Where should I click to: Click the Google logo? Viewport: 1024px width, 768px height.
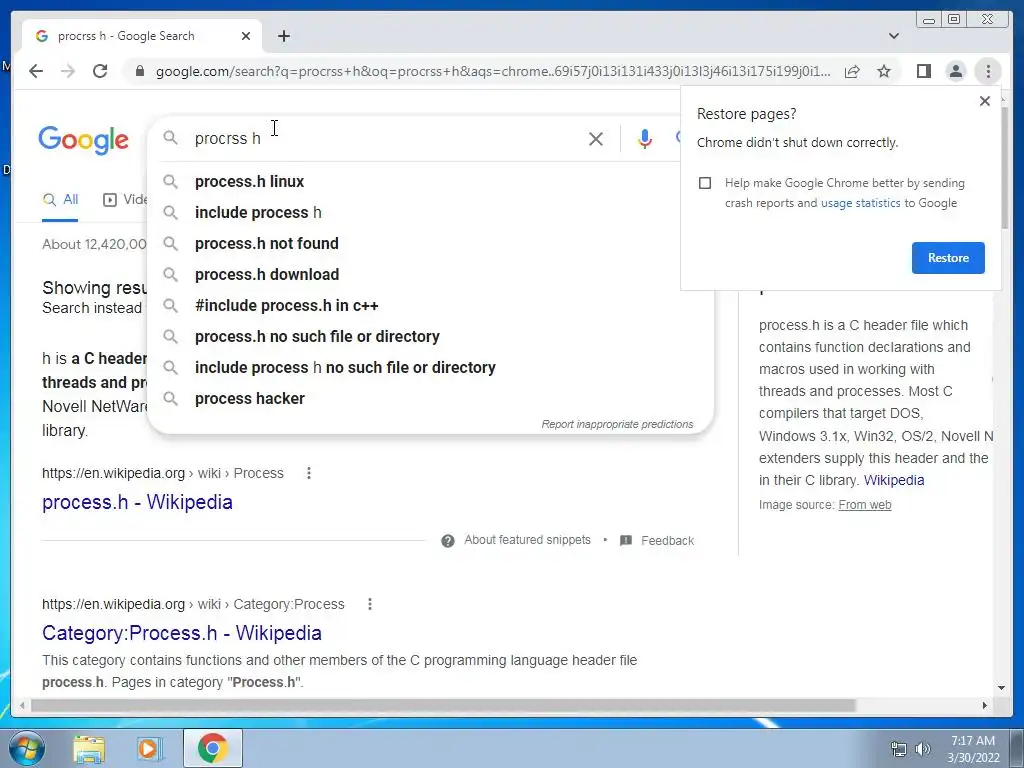click(x=84, y=140)
